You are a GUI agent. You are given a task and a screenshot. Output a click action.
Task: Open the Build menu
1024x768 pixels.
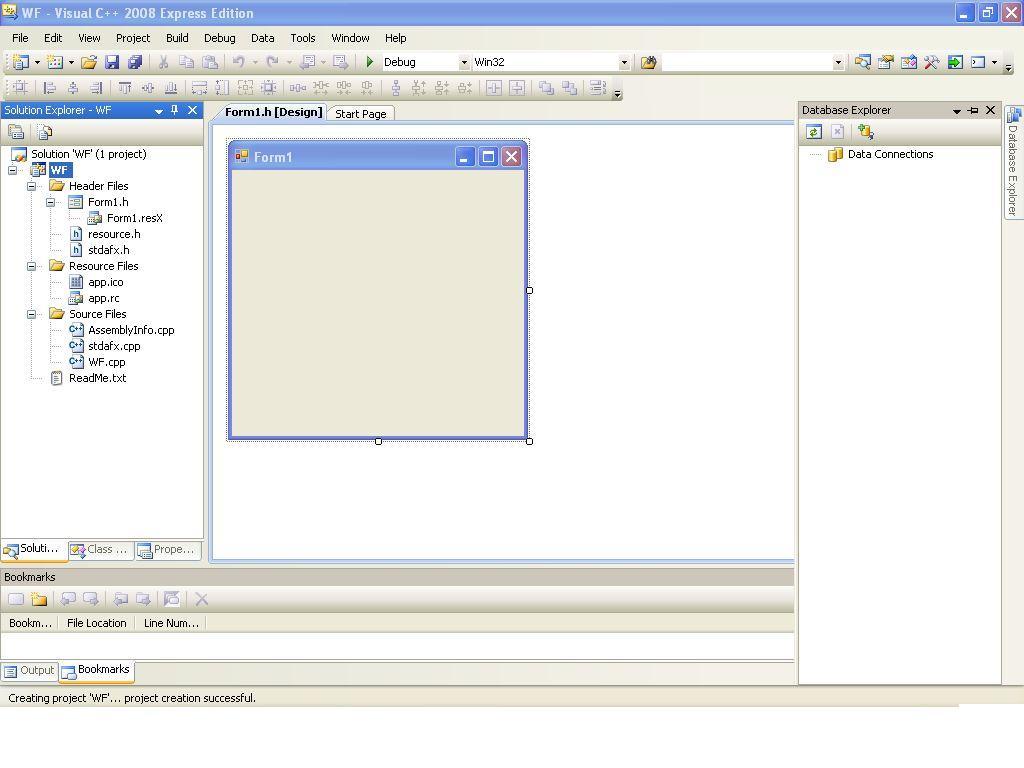click(177, 38)
